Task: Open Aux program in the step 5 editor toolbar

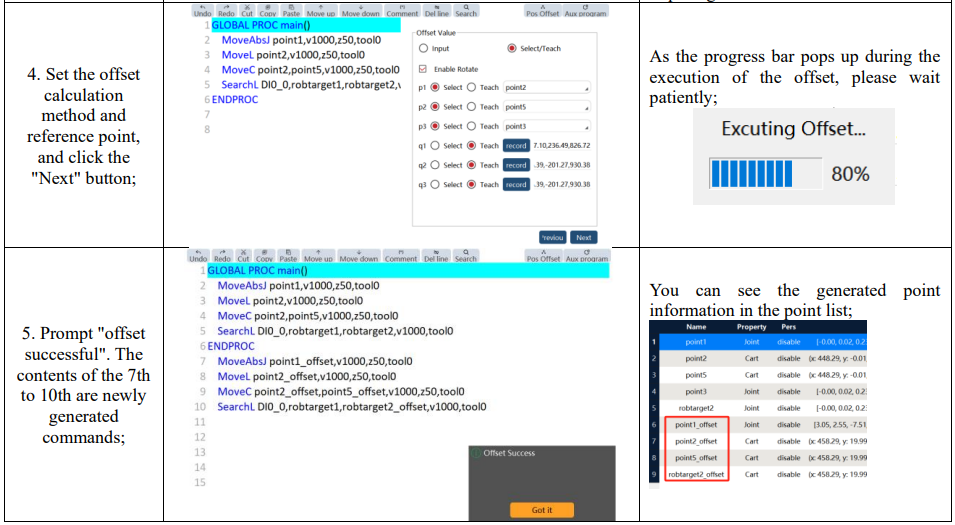Action: (587, 256)
